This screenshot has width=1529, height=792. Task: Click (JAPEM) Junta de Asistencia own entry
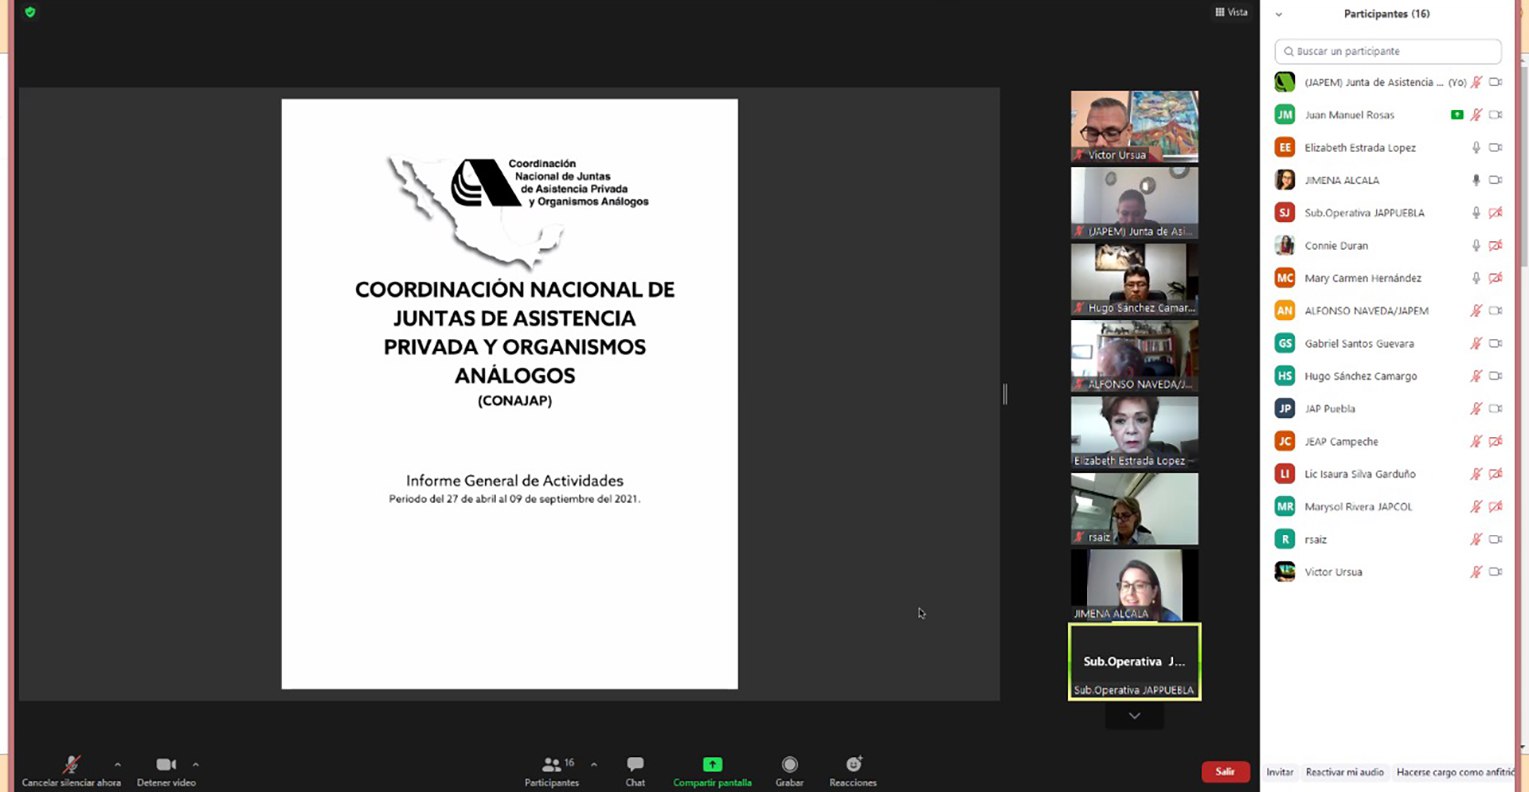pos(1388,82)
